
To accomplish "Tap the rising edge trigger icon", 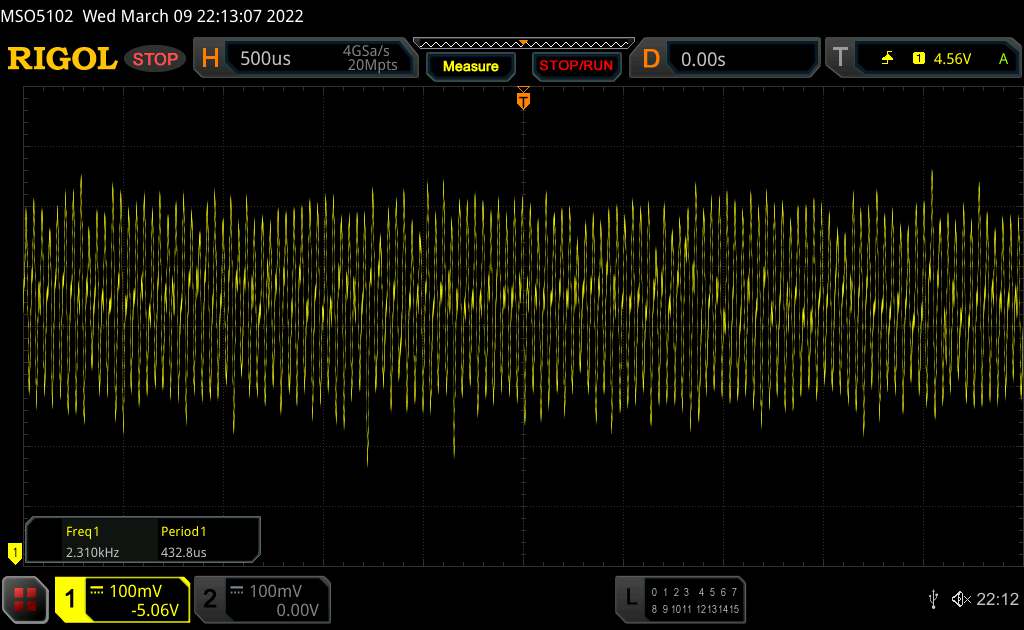I will [887, 59].
